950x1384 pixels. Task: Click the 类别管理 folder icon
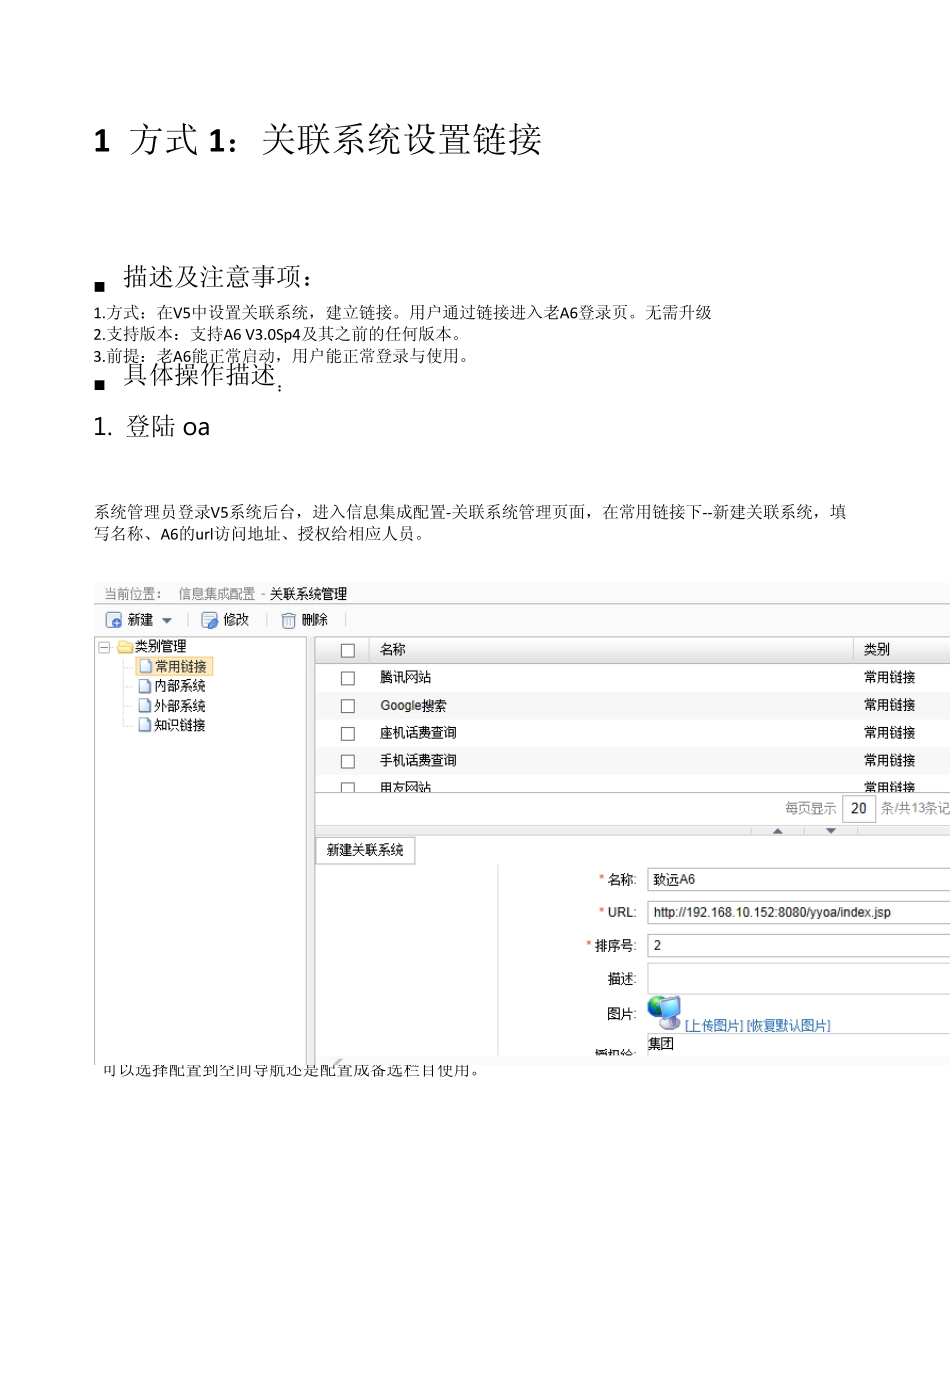click(x=125, y=647)
